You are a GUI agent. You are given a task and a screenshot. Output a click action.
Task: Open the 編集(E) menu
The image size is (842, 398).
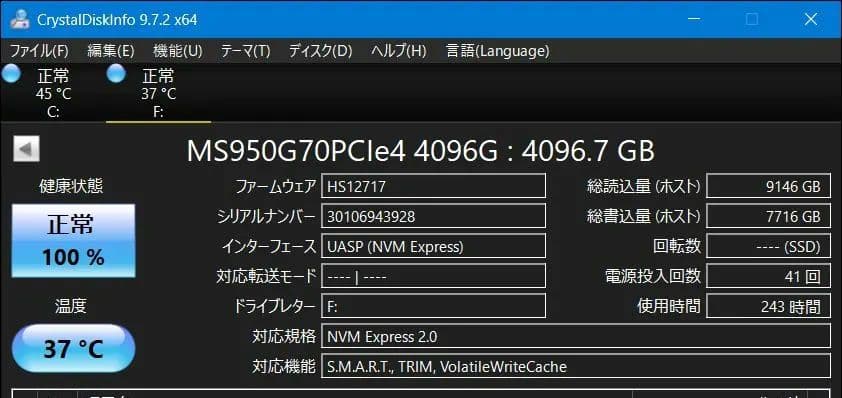(x=111, y=51)
